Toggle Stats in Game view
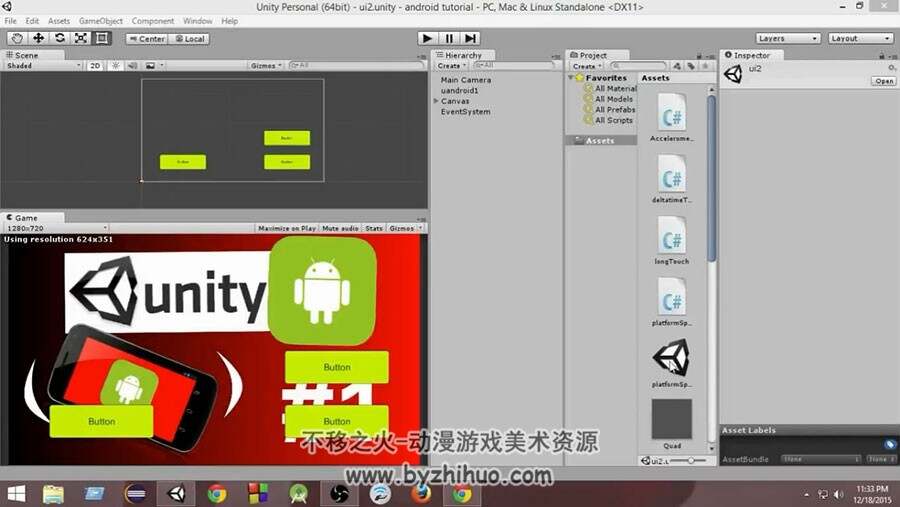Screen dimensions: 900x507 374,229
